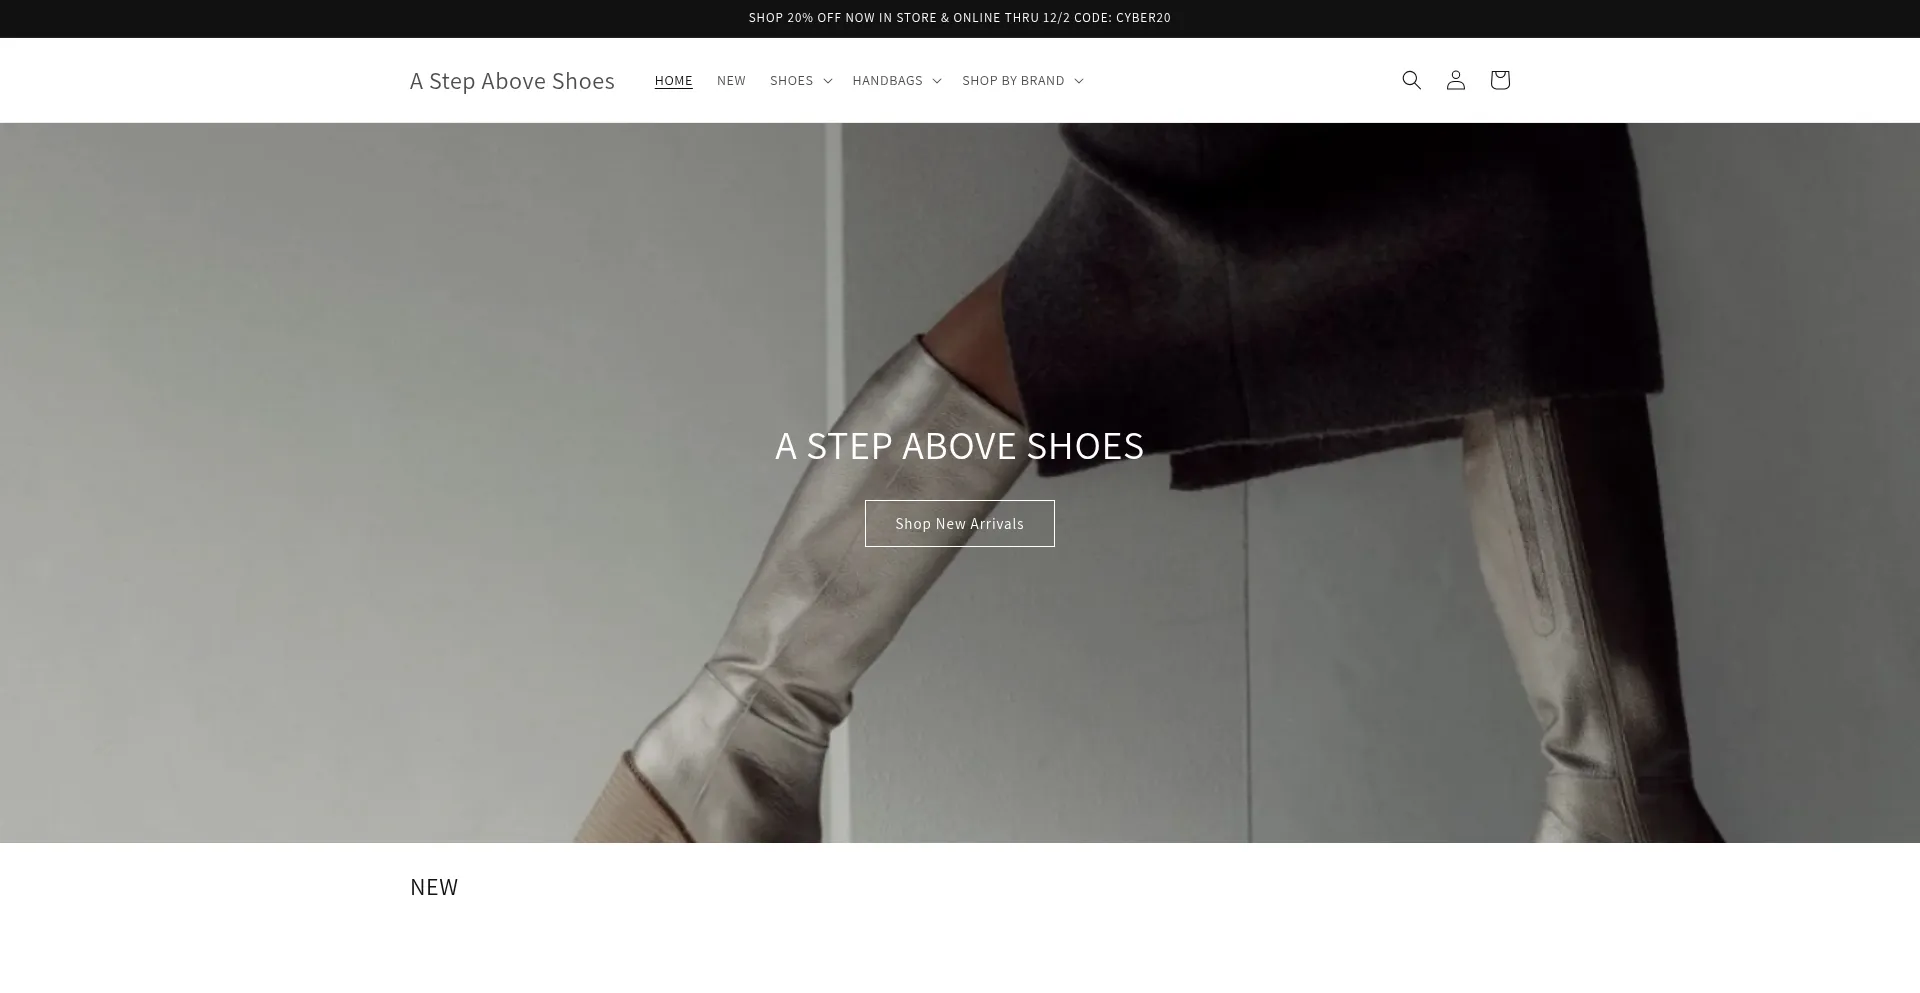Image resolution: width=1920 pixels, height=993 pixels.
Task: Click the A Step Above Shoes logo
Action: pyautogui.click(x=512, y=80)
